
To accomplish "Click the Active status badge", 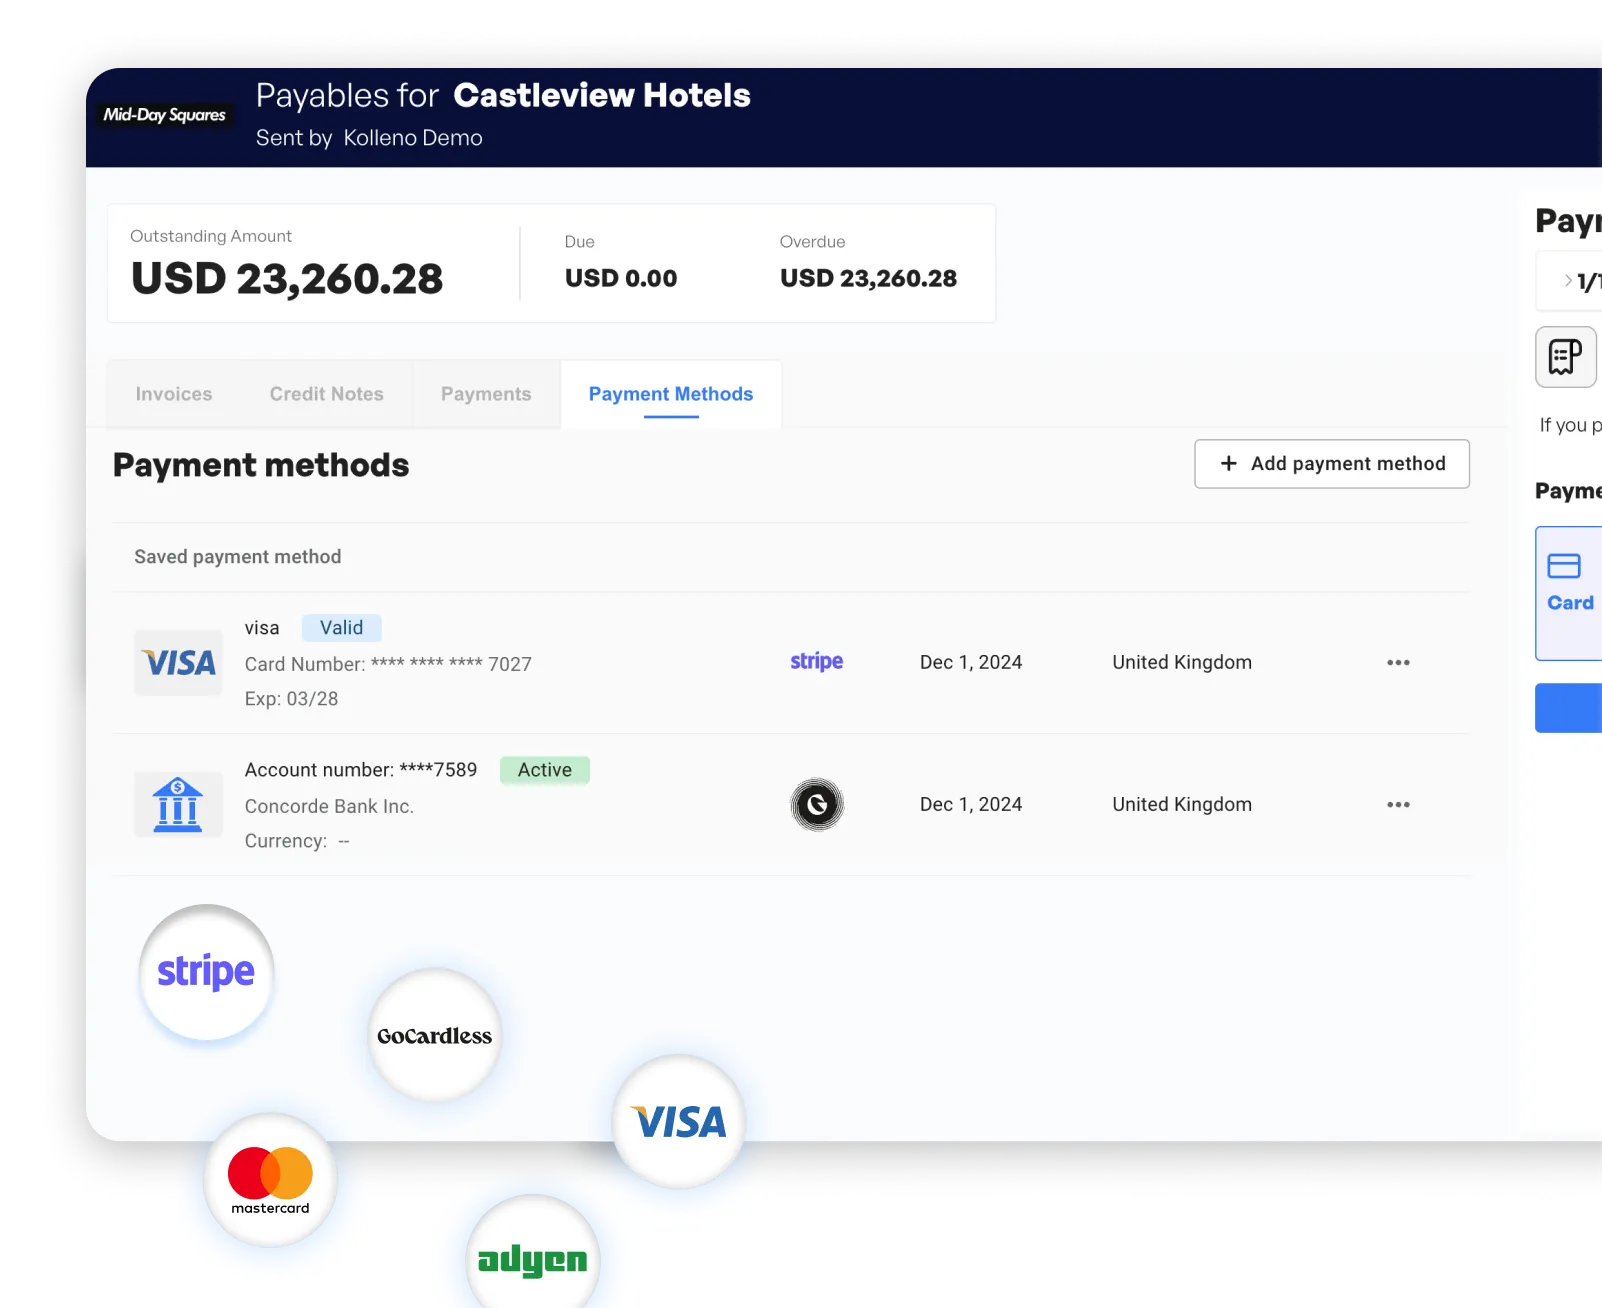I will [x=545, y=770].
